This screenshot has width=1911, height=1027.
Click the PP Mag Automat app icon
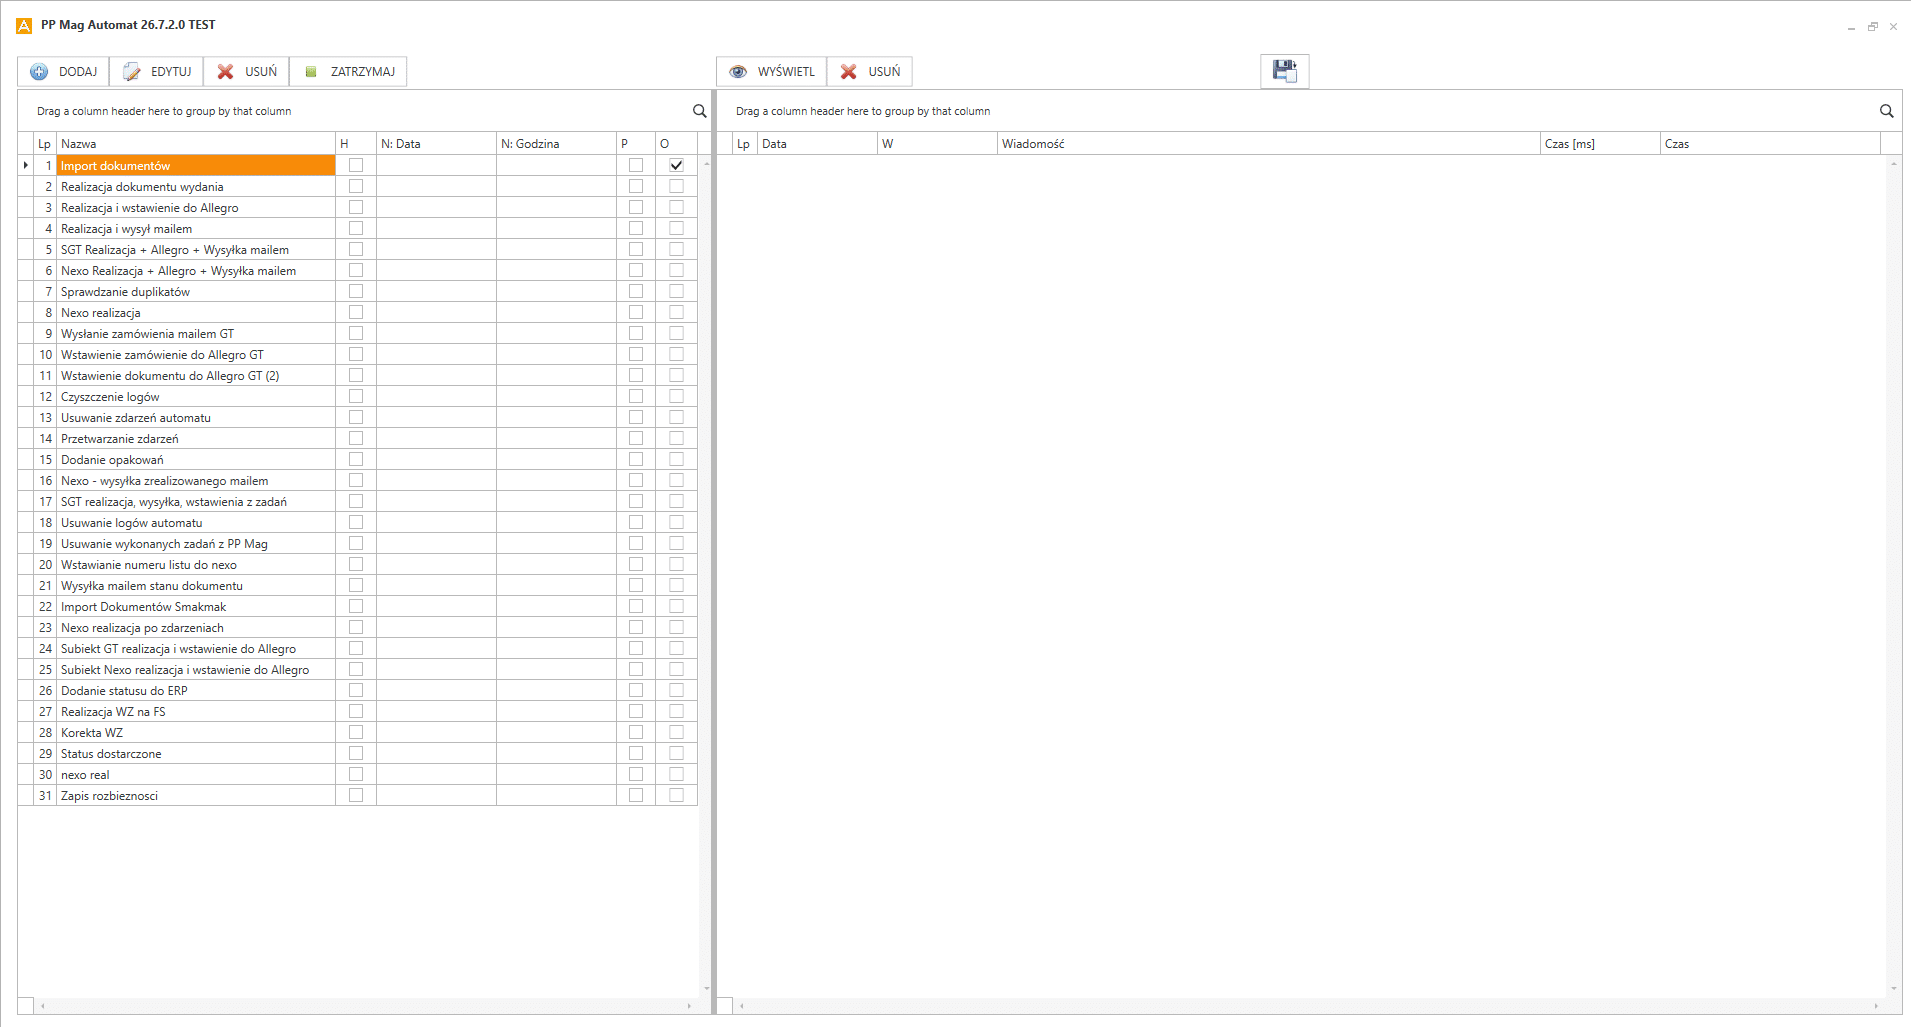pyautogui.click(x=24, y=25)
